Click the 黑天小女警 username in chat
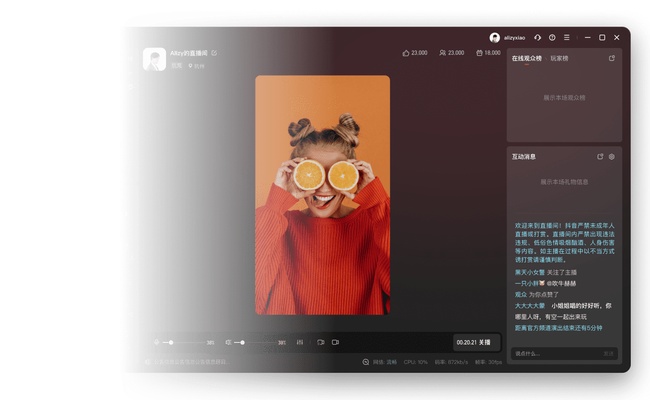The height and width of the screenshot is (400, 650). [x=530, y=272]
